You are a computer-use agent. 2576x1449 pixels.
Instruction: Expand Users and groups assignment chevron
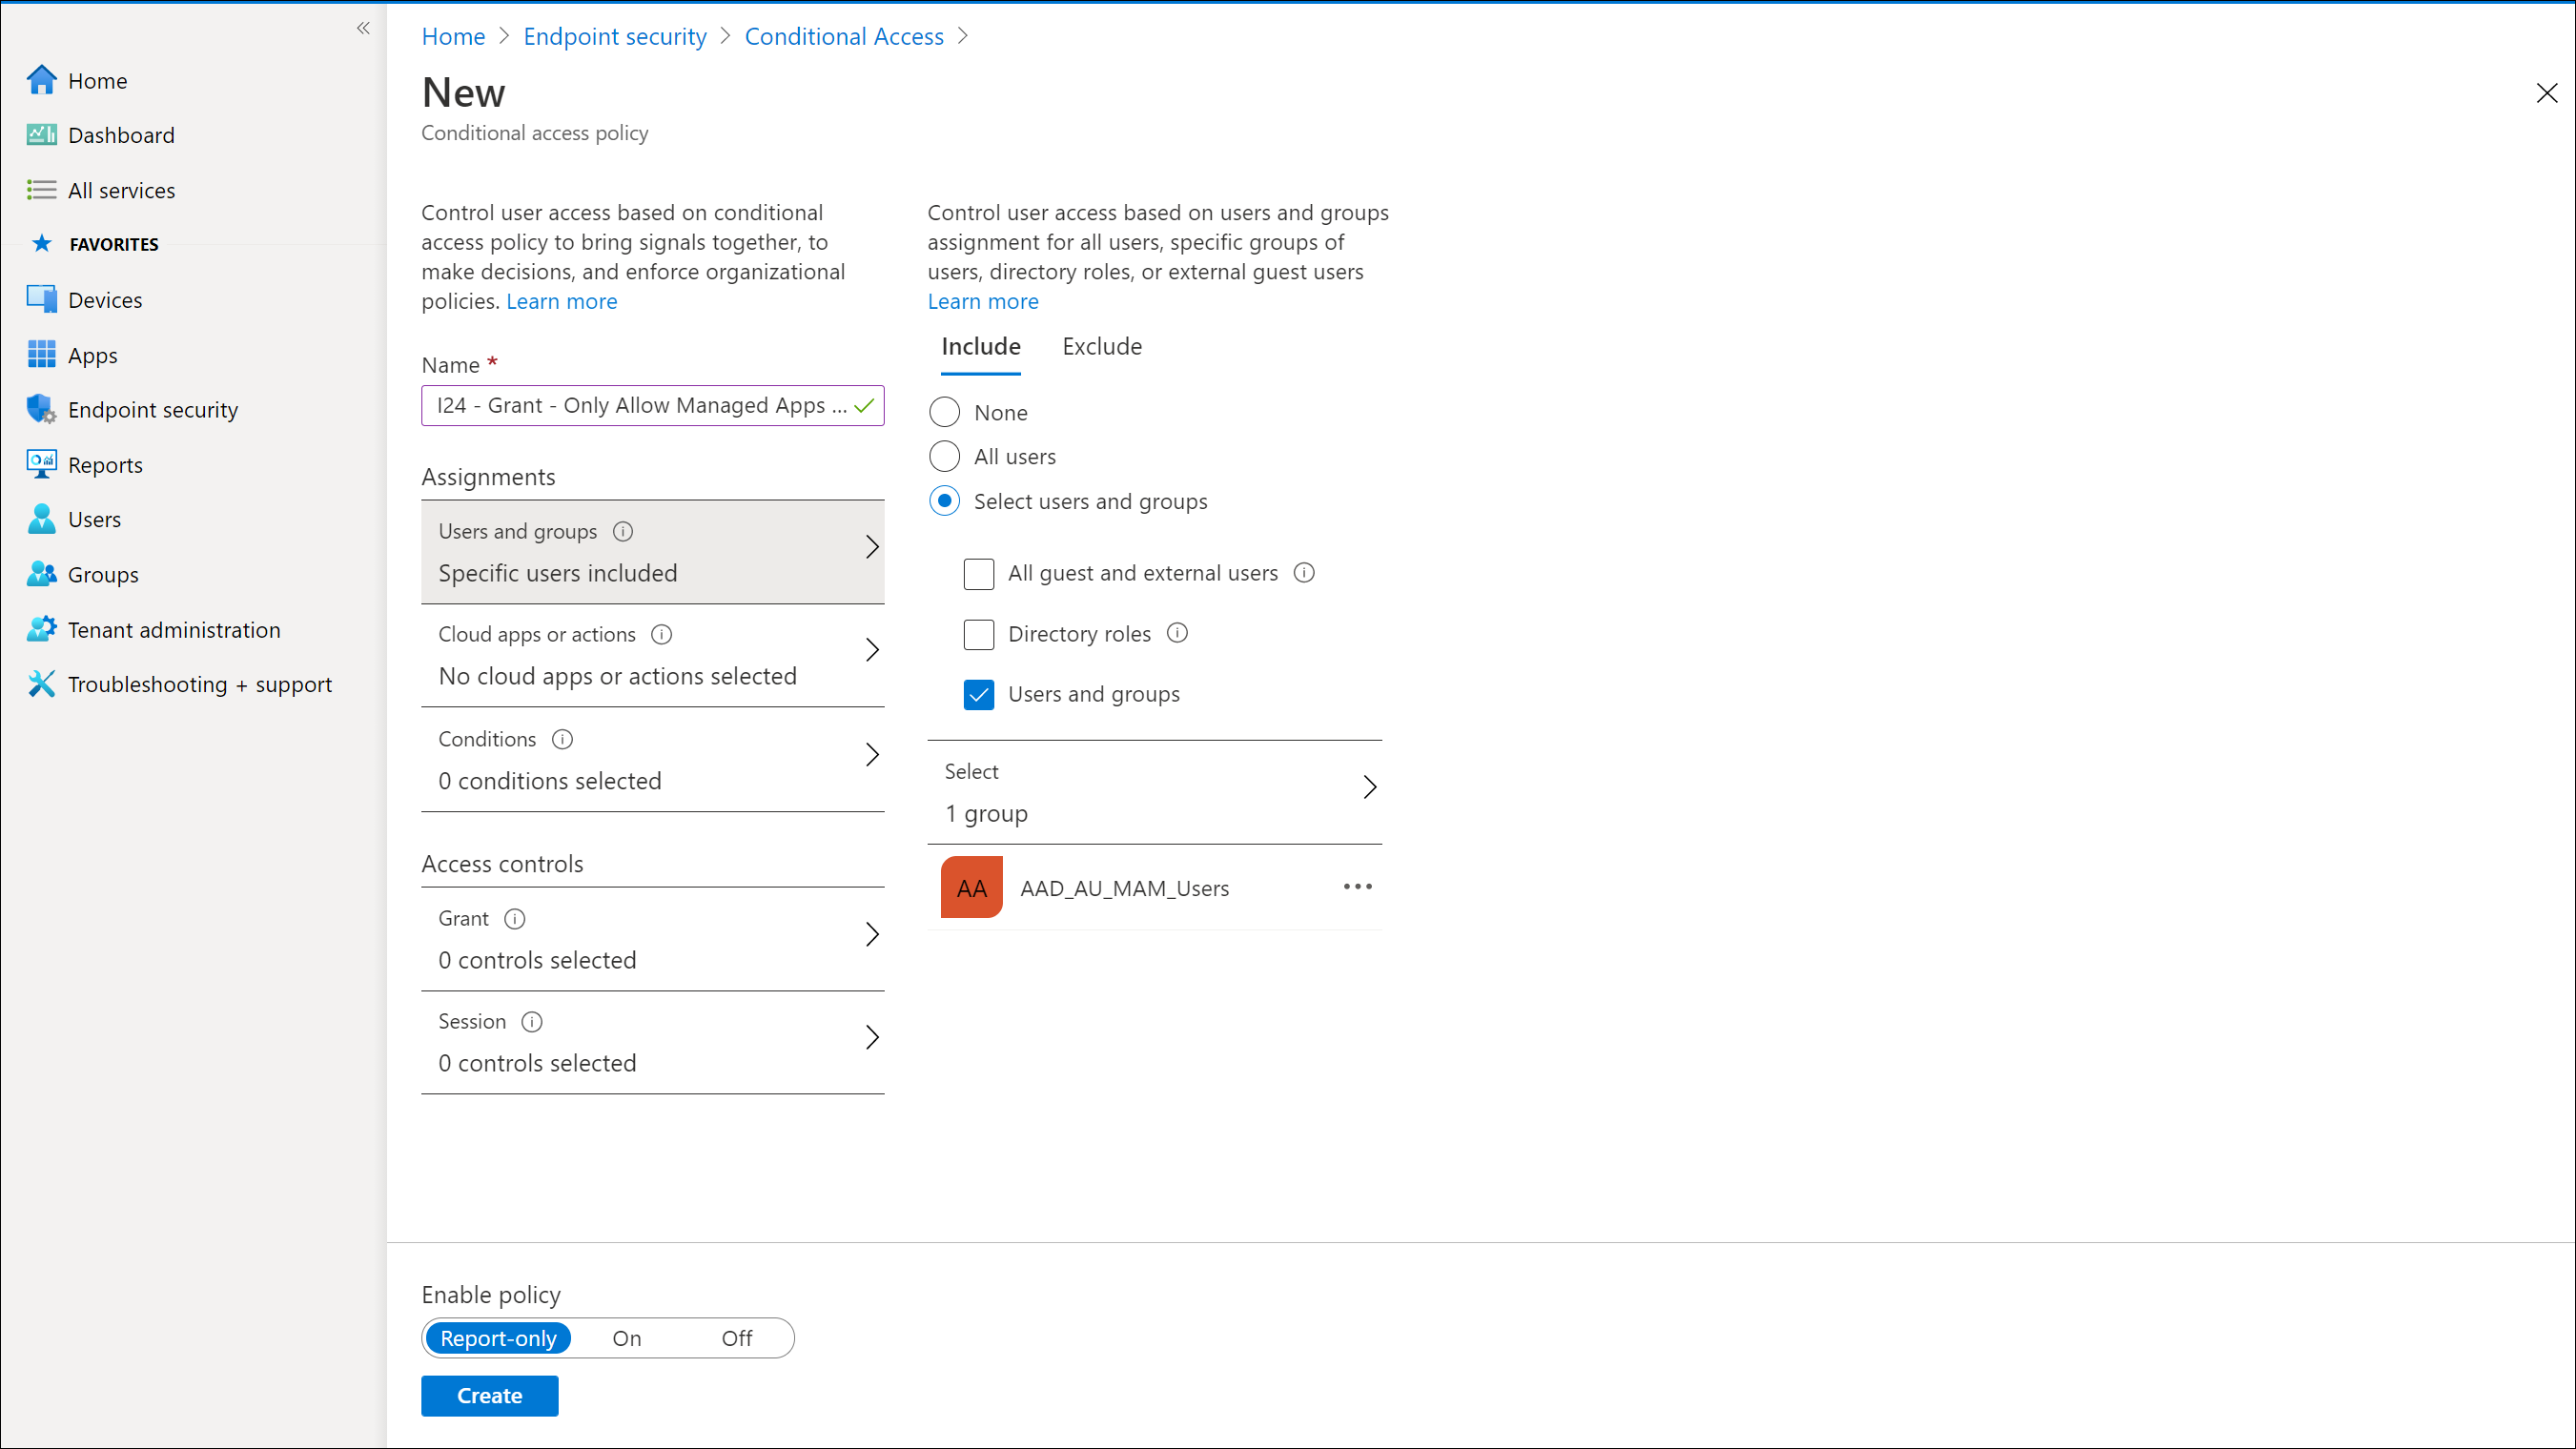(x=872, y=547)
